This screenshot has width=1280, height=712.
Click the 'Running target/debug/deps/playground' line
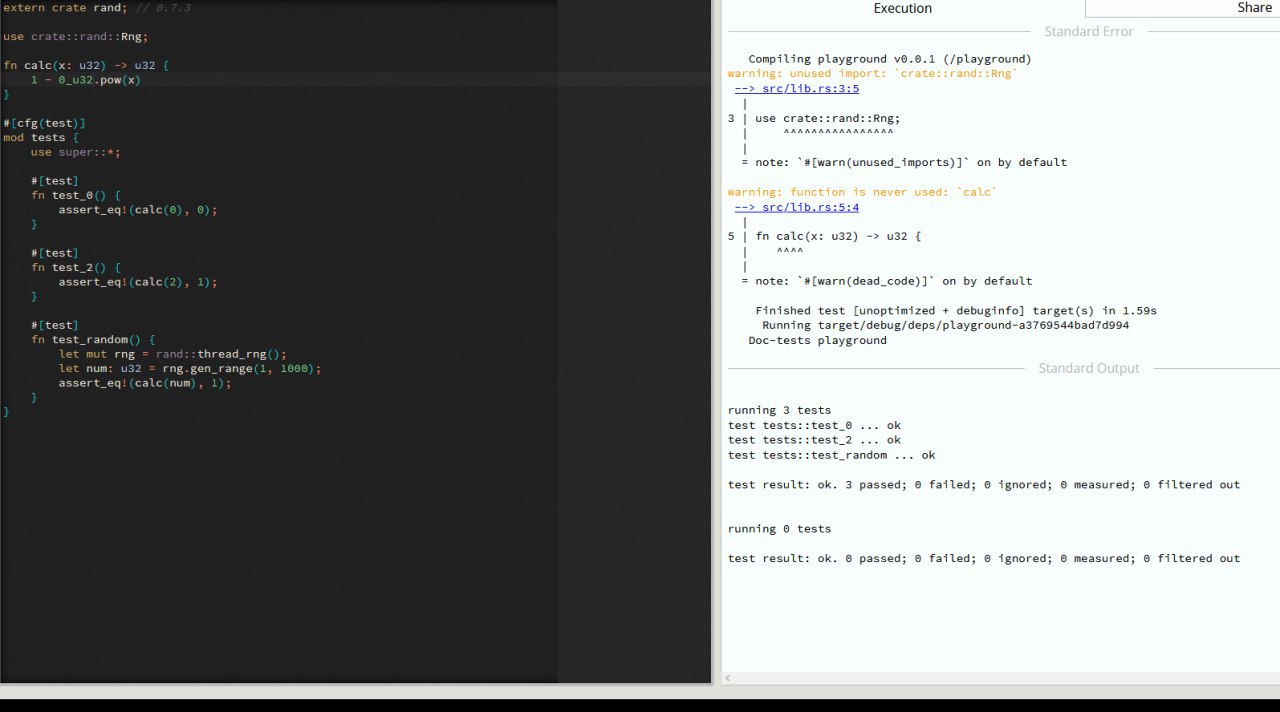946,325
